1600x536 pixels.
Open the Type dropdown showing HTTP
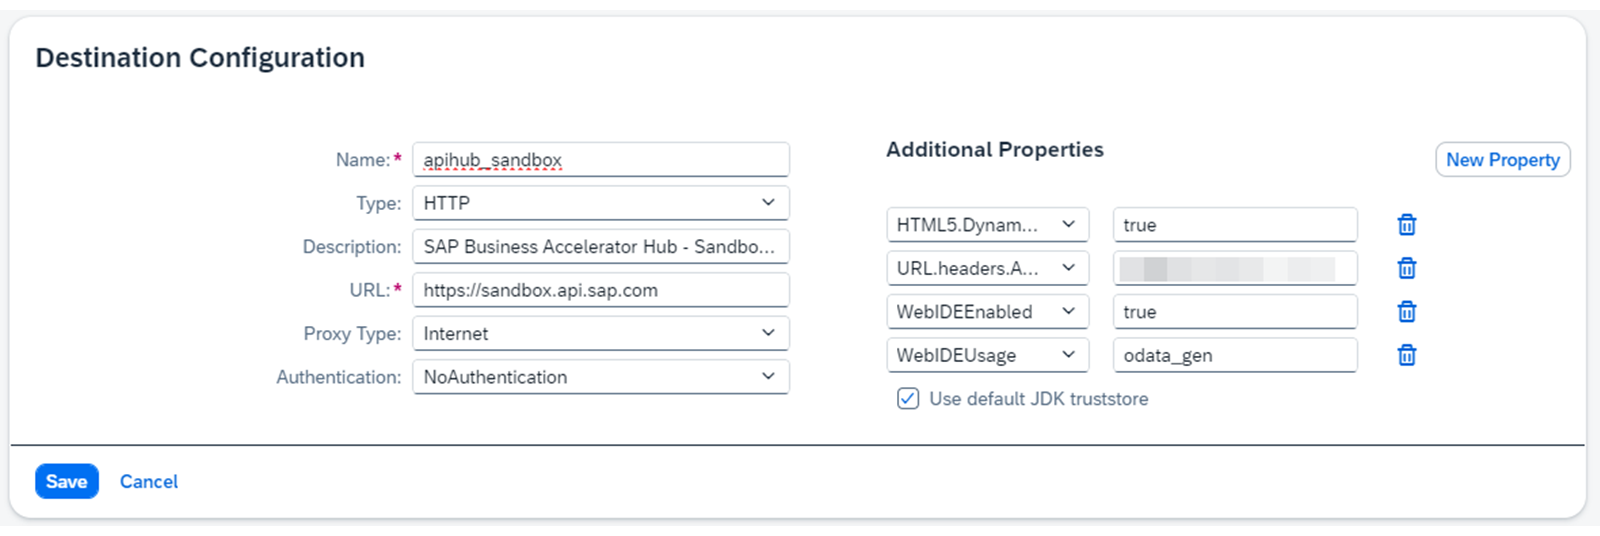[601, 203]
